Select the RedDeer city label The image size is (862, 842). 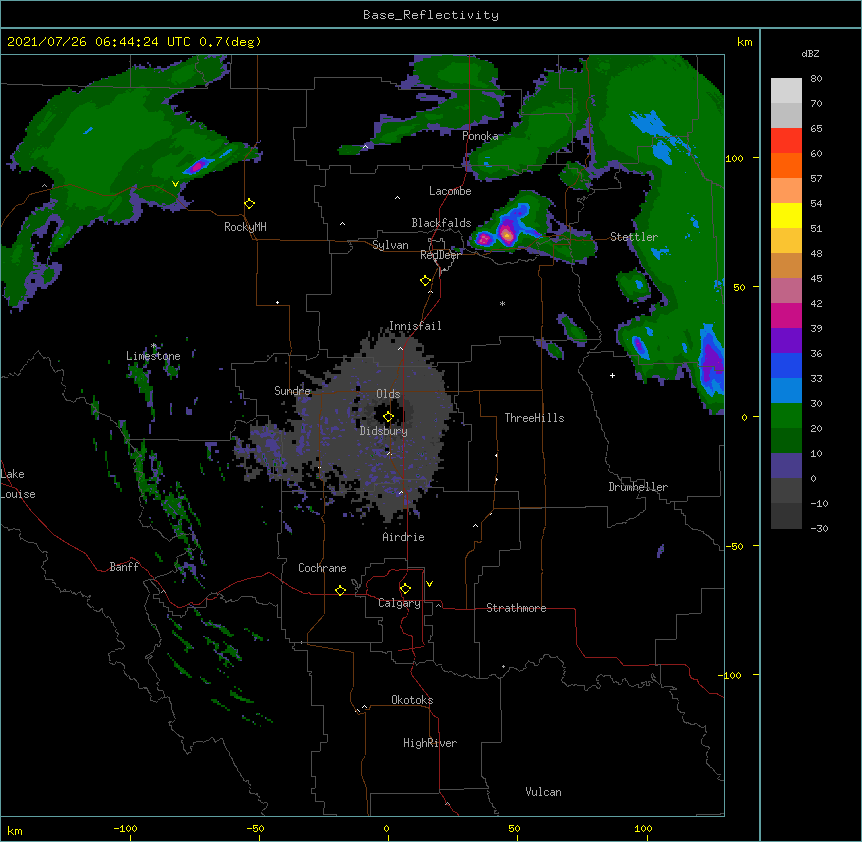tap(440, 255)
